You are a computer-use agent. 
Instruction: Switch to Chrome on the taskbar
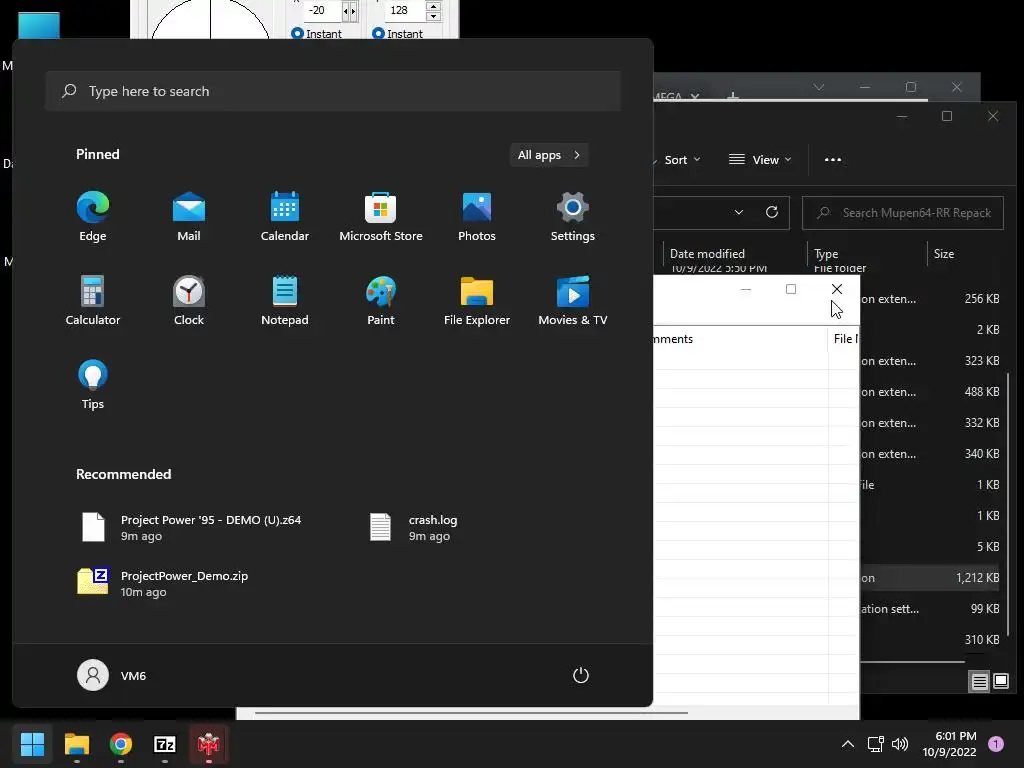coord(121,744)
